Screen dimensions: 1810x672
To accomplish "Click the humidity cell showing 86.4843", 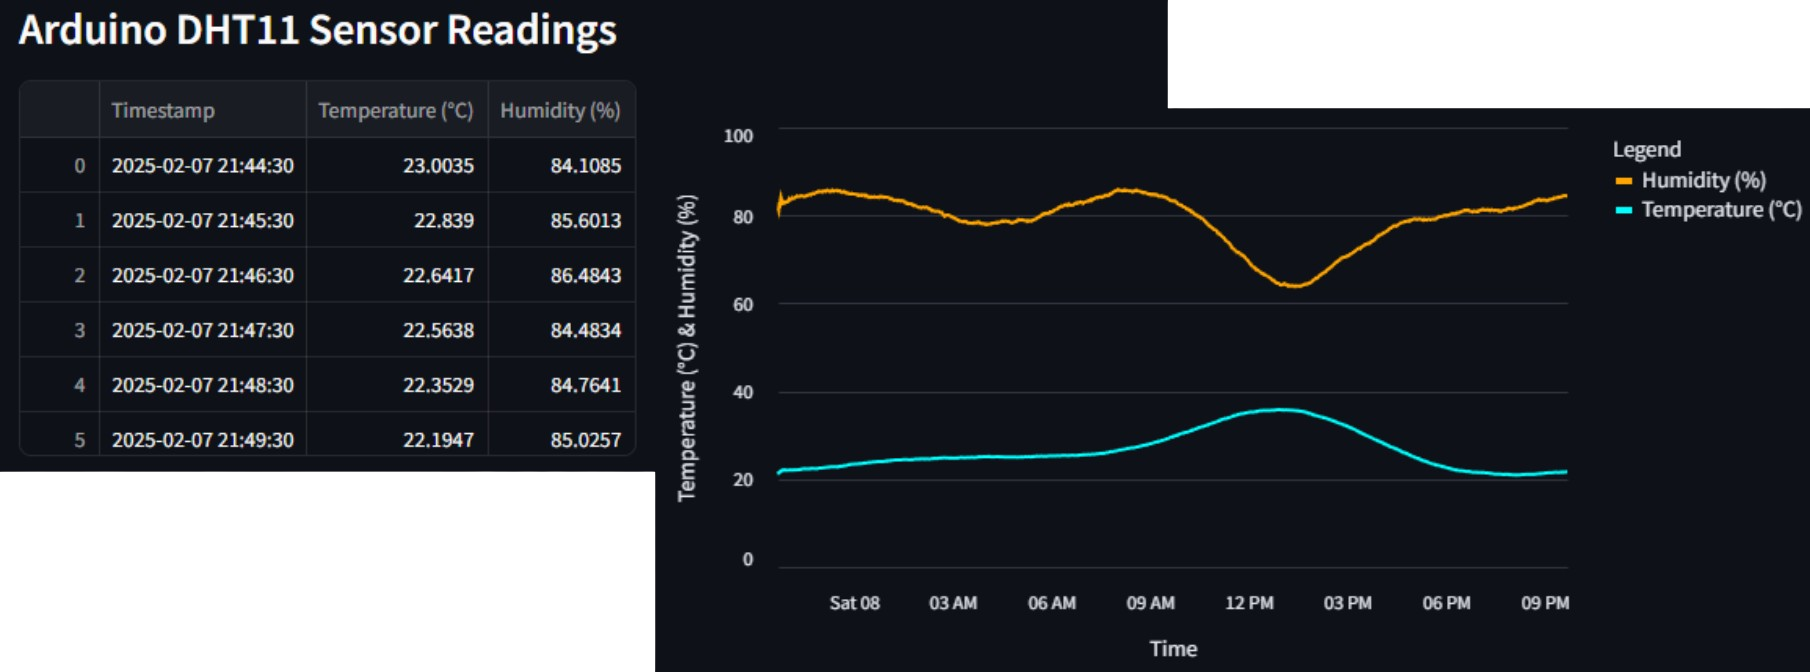I will click(585, 275).
